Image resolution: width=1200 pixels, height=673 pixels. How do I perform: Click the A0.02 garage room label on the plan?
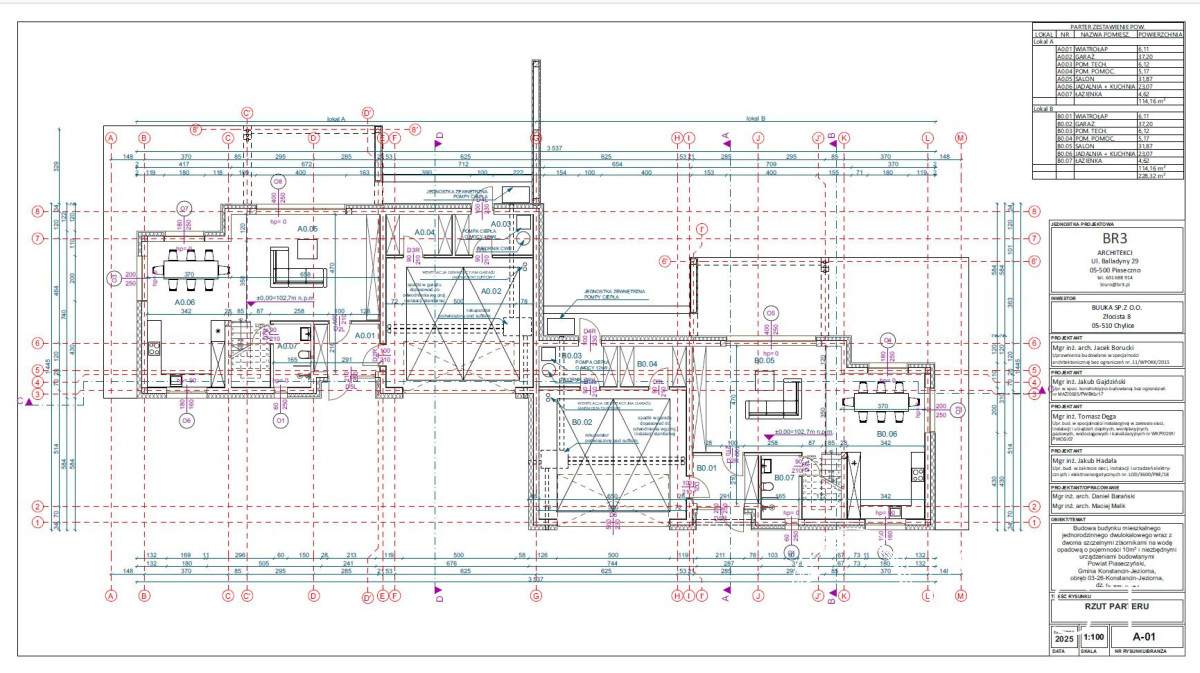(x=490, y=290)
